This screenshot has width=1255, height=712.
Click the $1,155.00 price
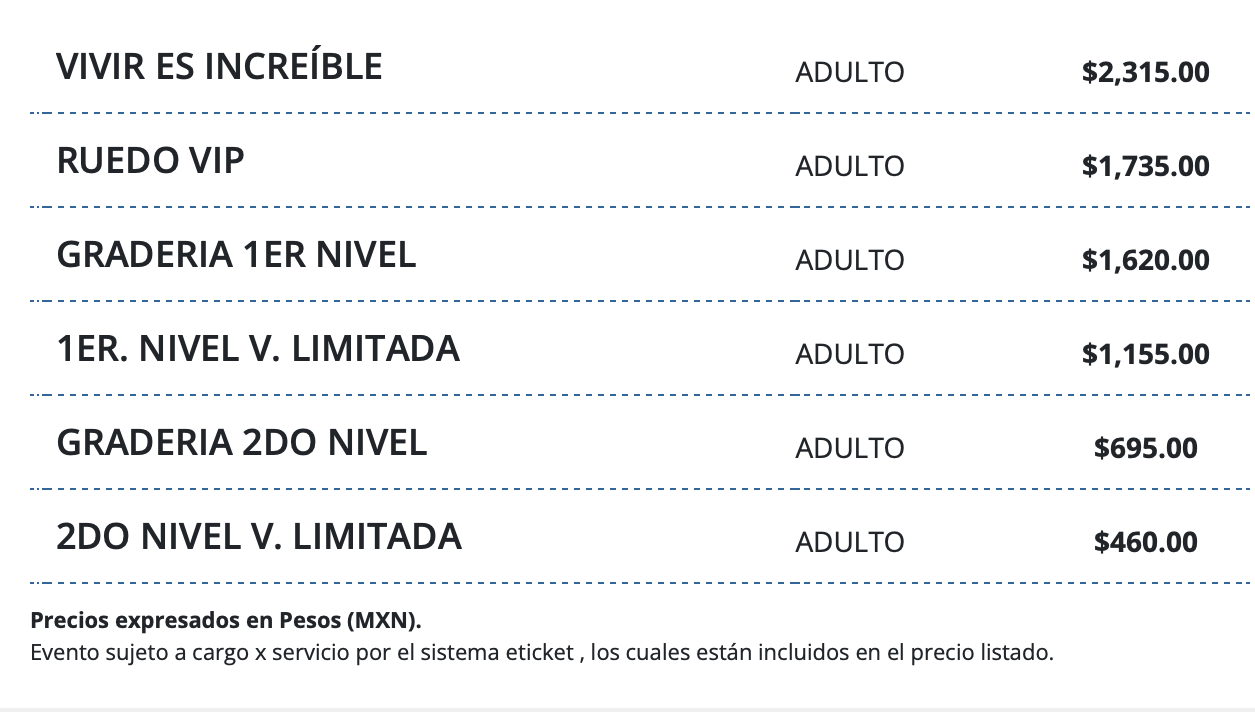pyautogui.click(x=1145, y=354)
